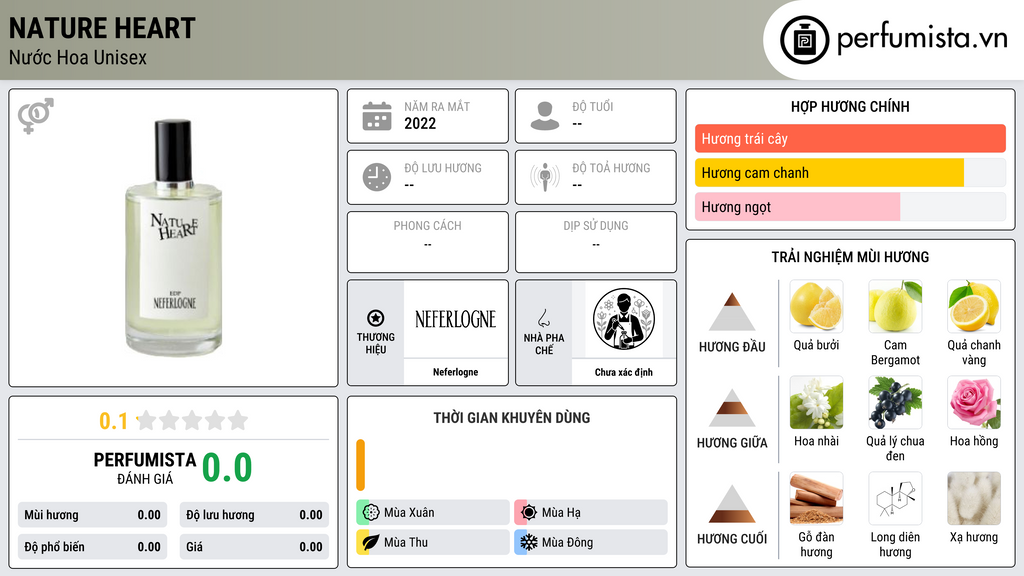The height and width of the screenshot is (576, 1024).
Task: Click the Mùi hương 0.00 score row
Action: tap(92, 515)
